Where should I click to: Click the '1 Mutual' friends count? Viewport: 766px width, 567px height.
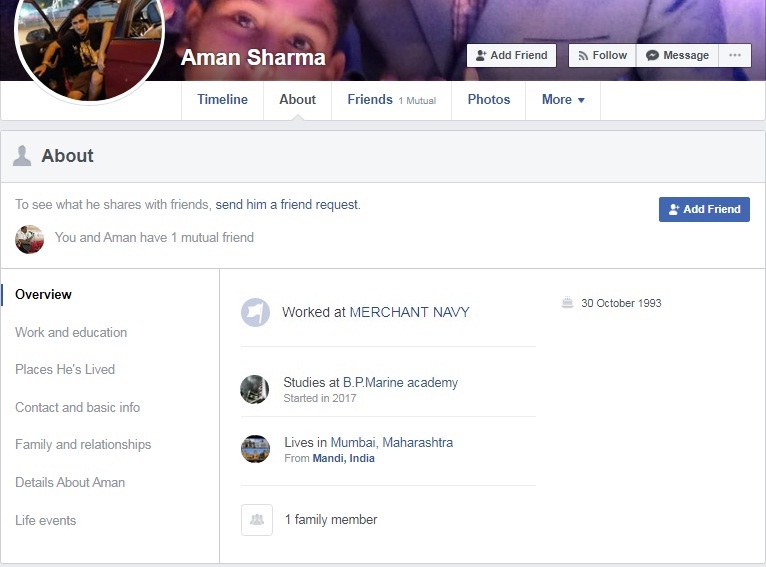point(417,101)
